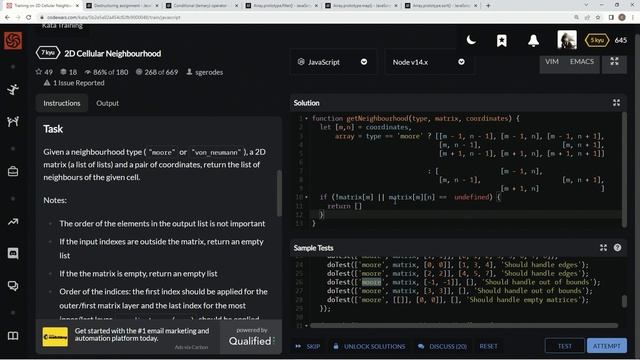Click the email marketing advertisement
Image resolution: width=640 pixels, height=360 pixels.
pyautogui.click(x=128, y=337)
